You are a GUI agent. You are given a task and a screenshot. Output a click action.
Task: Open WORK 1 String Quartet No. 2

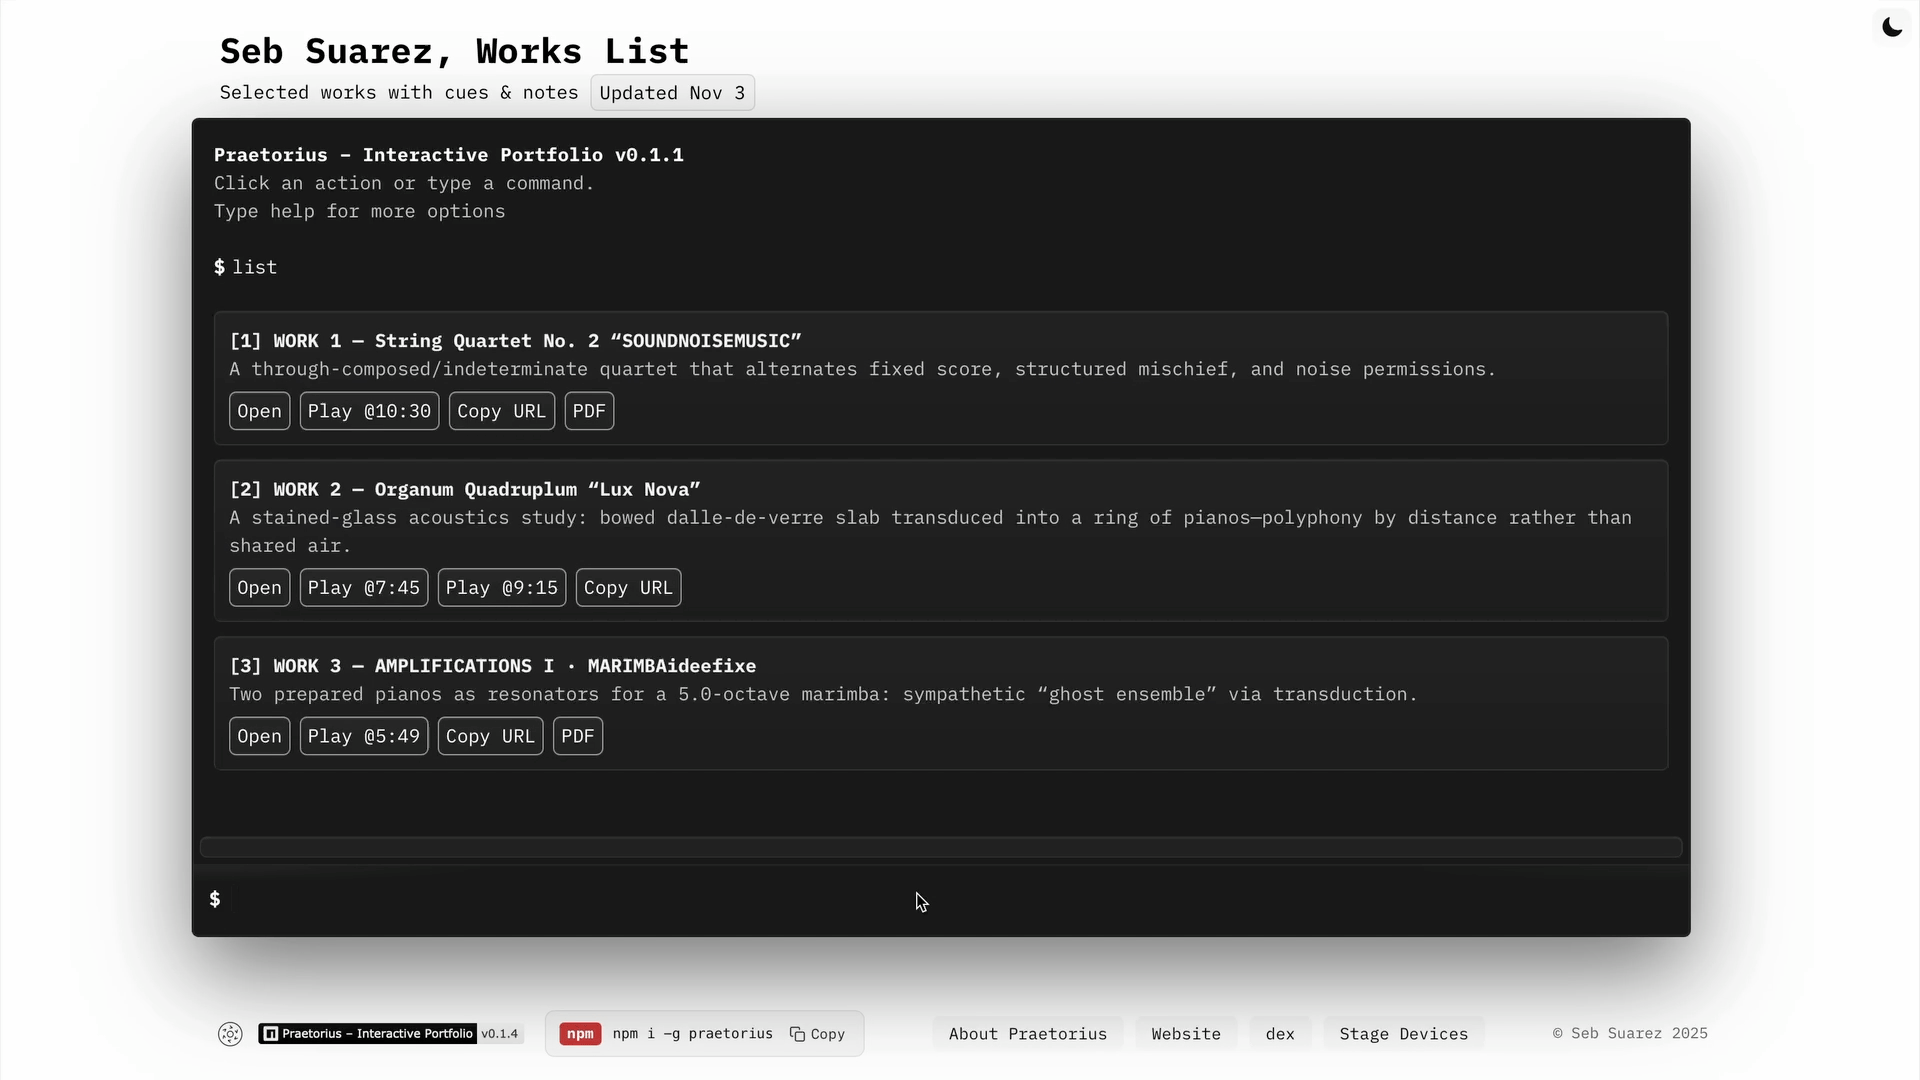tap(259, 410)
